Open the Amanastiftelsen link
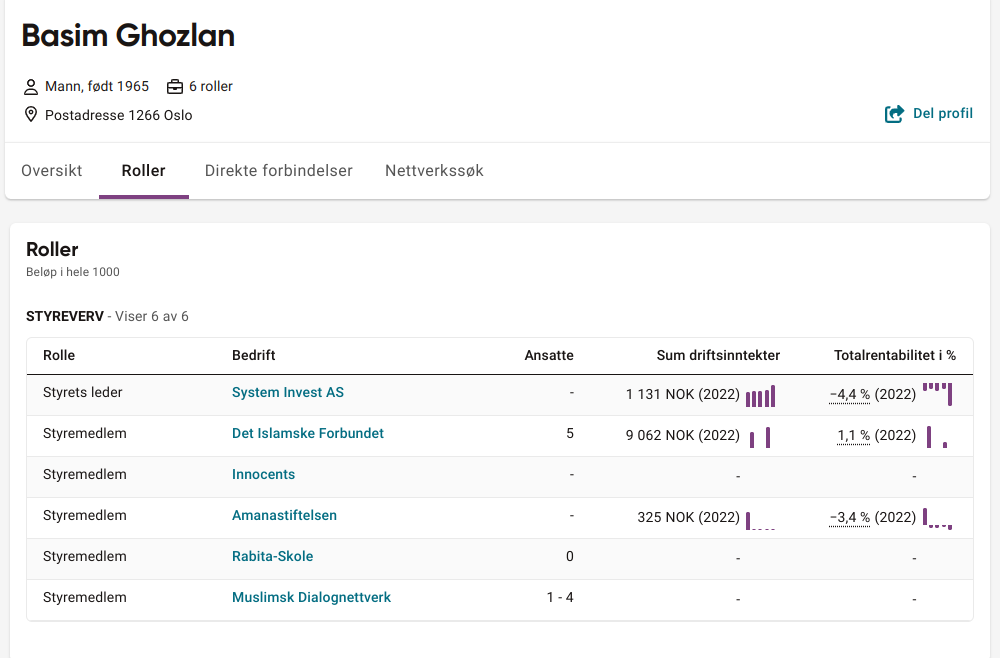This screenshot has height=658, width=1000. (x=284, y=516)
